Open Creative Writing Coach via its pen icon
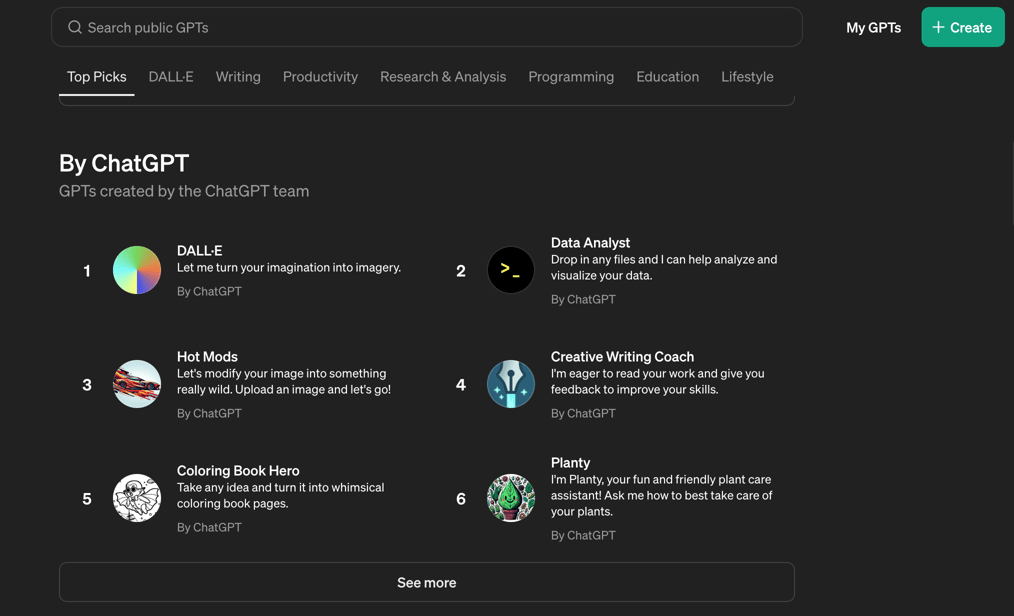Image resolution: width=1014 pixels, height=616 pixels. 511,384
